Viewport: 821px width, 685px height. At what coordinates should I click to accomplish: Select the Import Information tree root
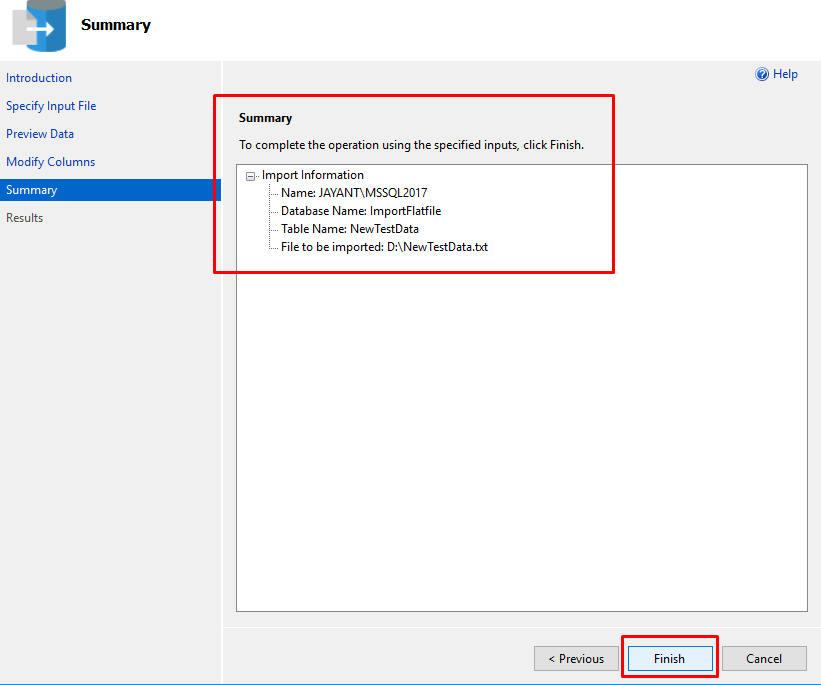(x=313, y=175)
